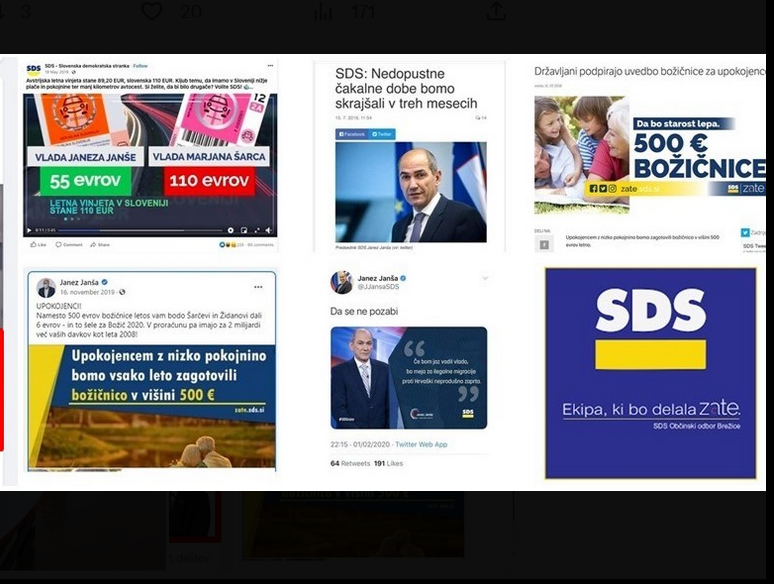The height and width of the screenshot is (584, 774).
Task: Click the 171 views count
Action: (x=363, y=11)
